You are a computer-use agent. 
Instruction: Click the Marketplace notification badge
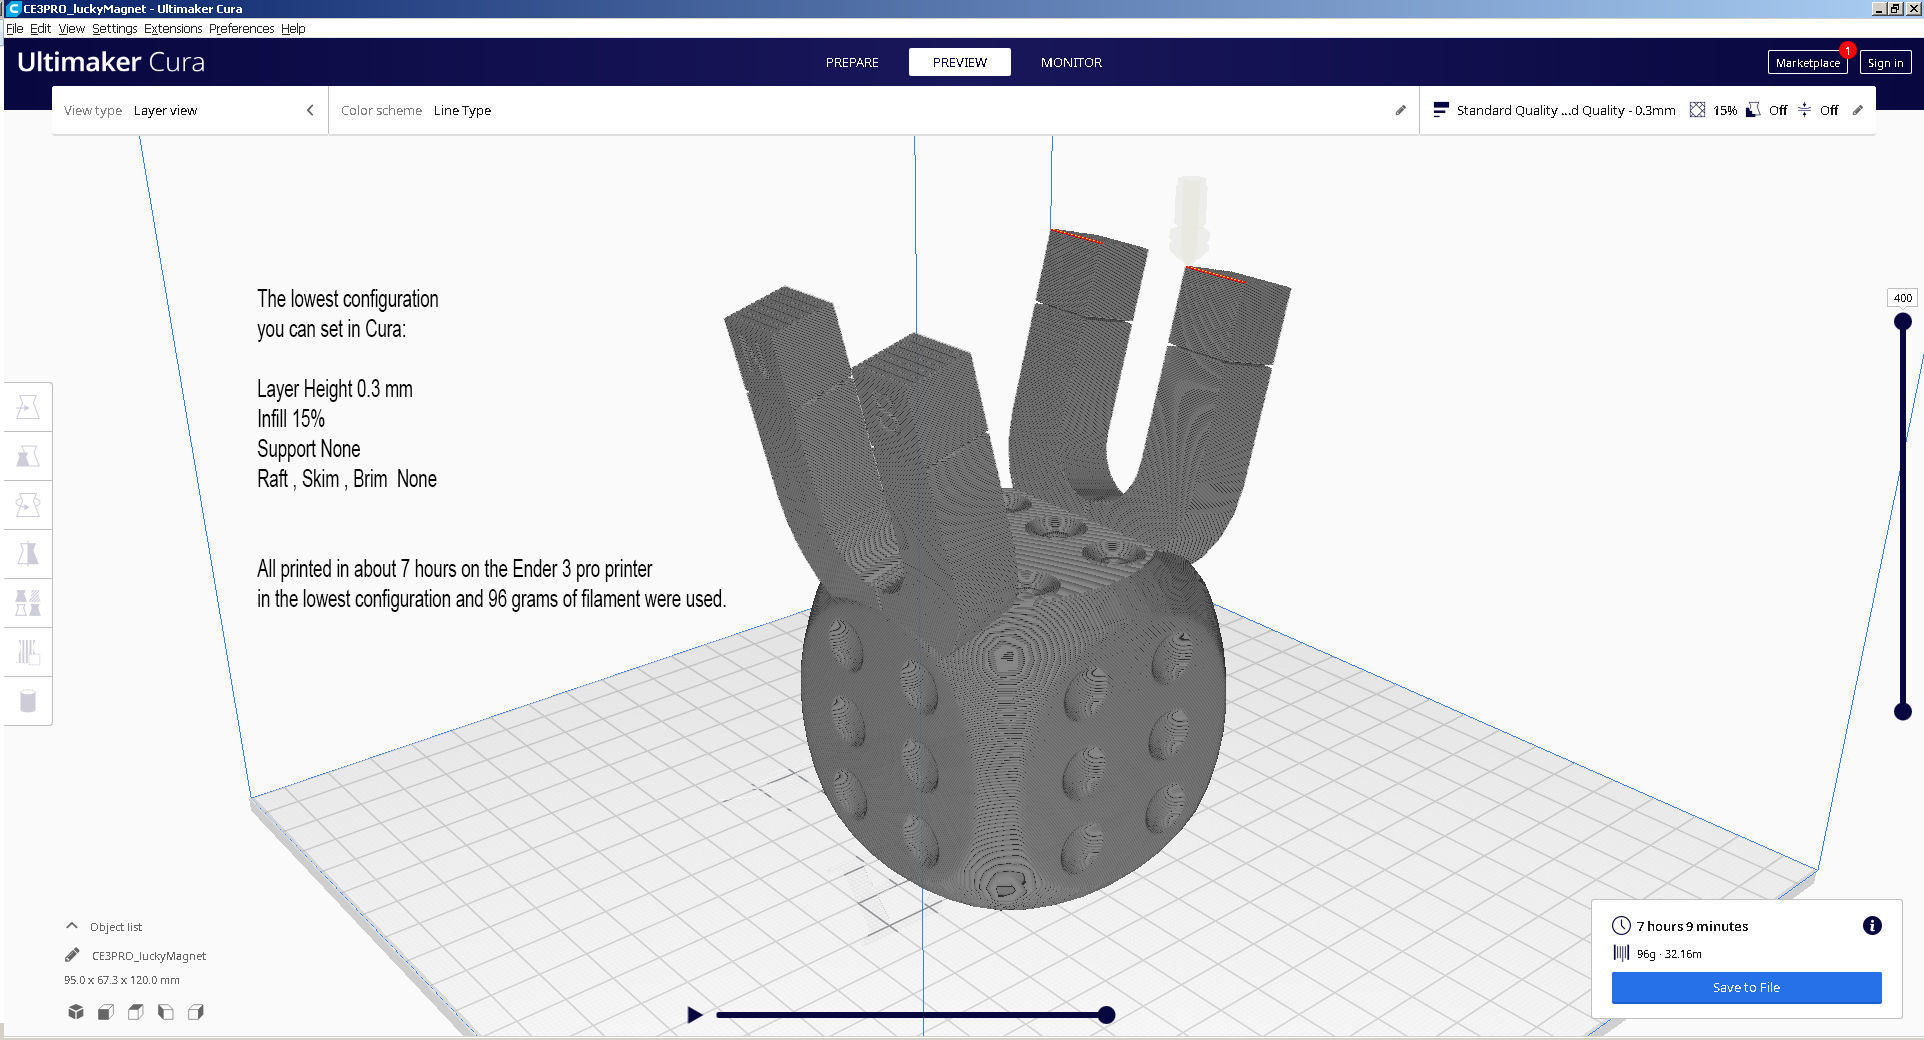[1847, 50]
